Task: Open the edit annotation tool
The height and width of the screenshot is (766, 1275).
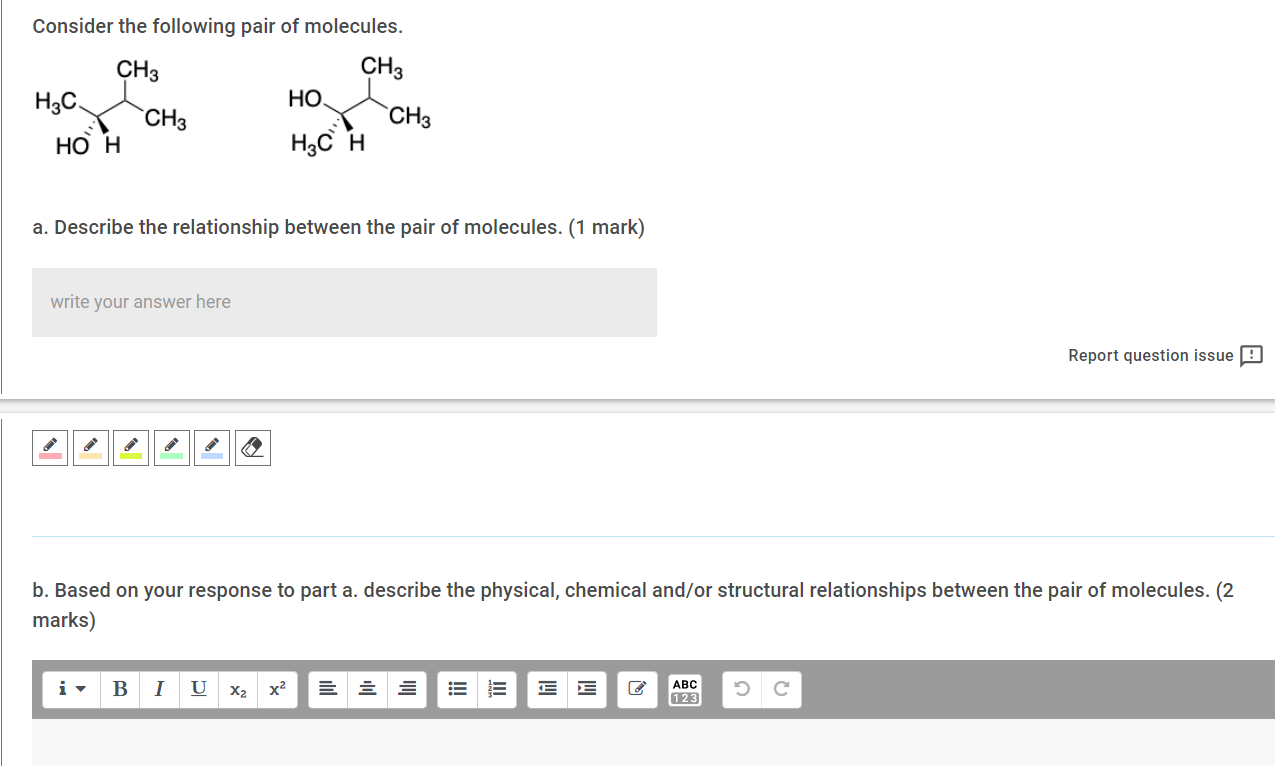Action: [637, 689]
